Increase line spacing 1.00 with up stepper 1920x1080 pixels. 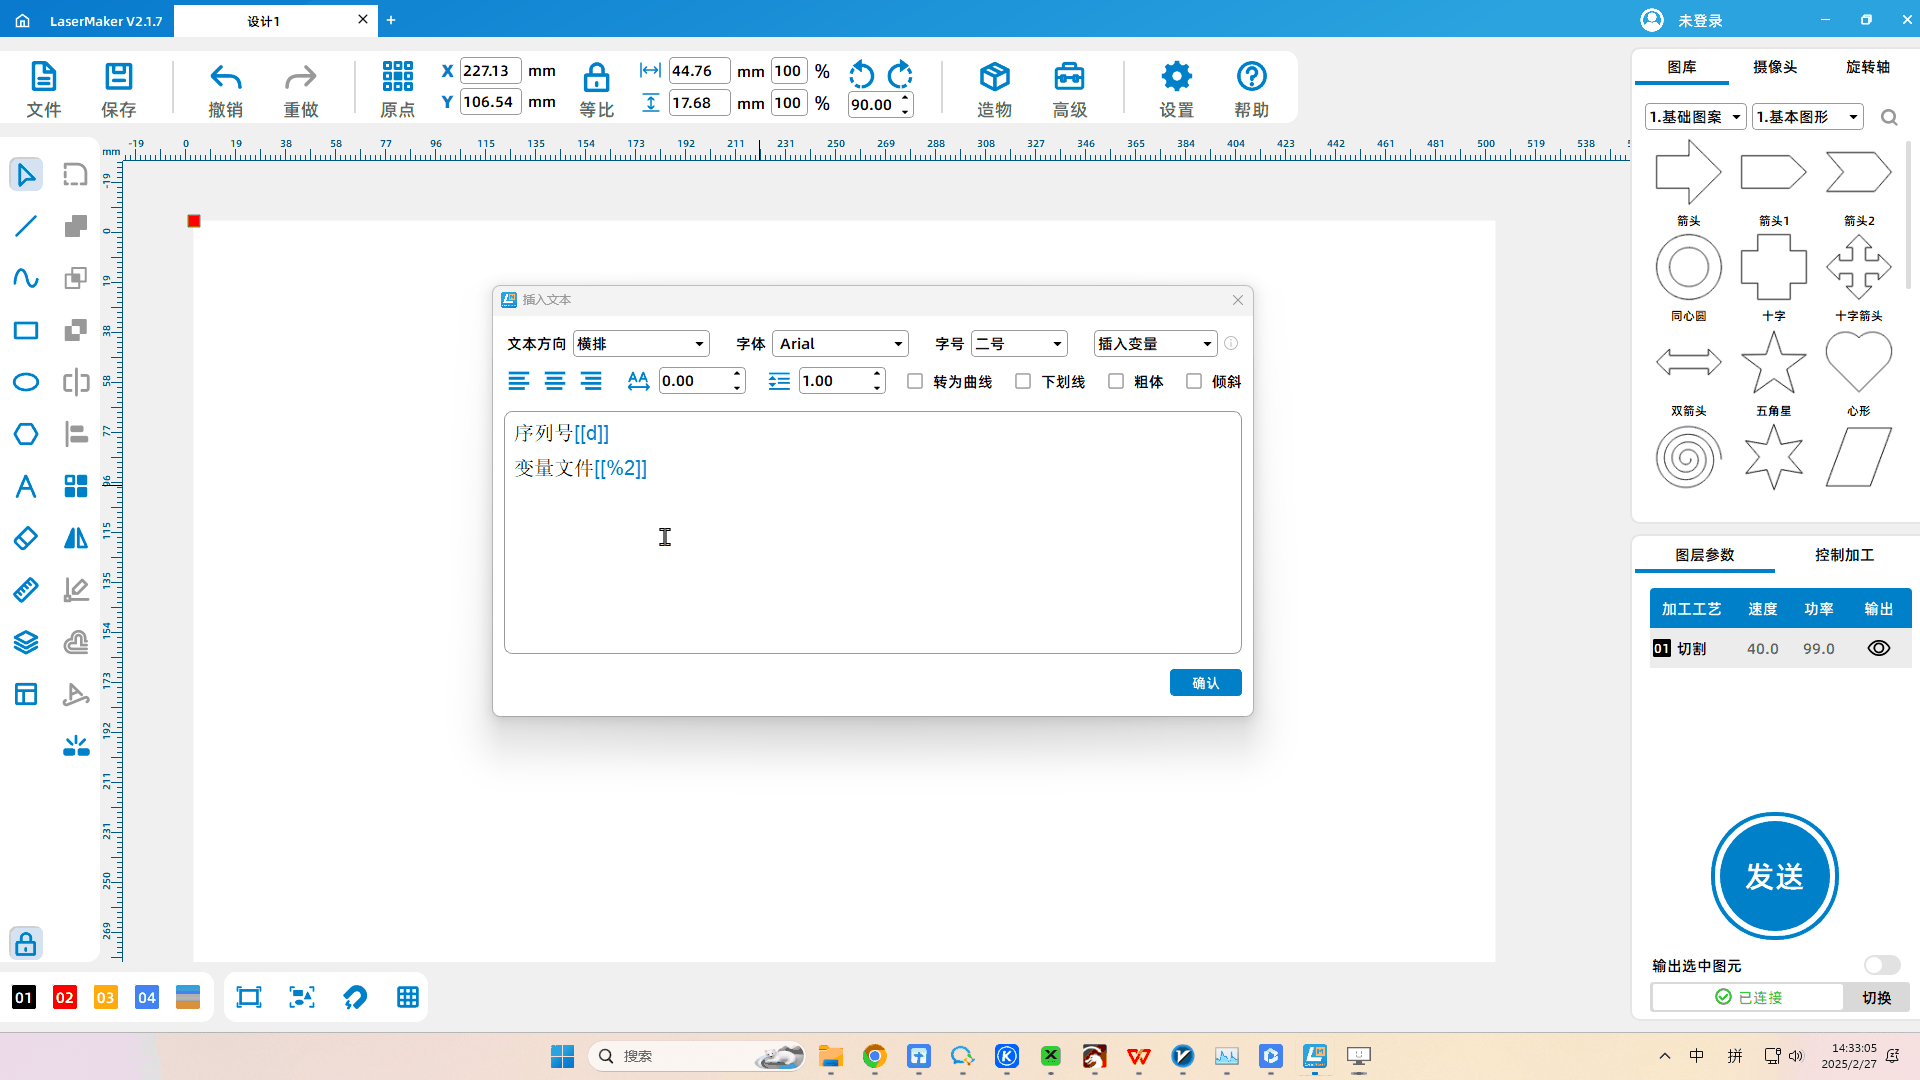click(877, 374)
